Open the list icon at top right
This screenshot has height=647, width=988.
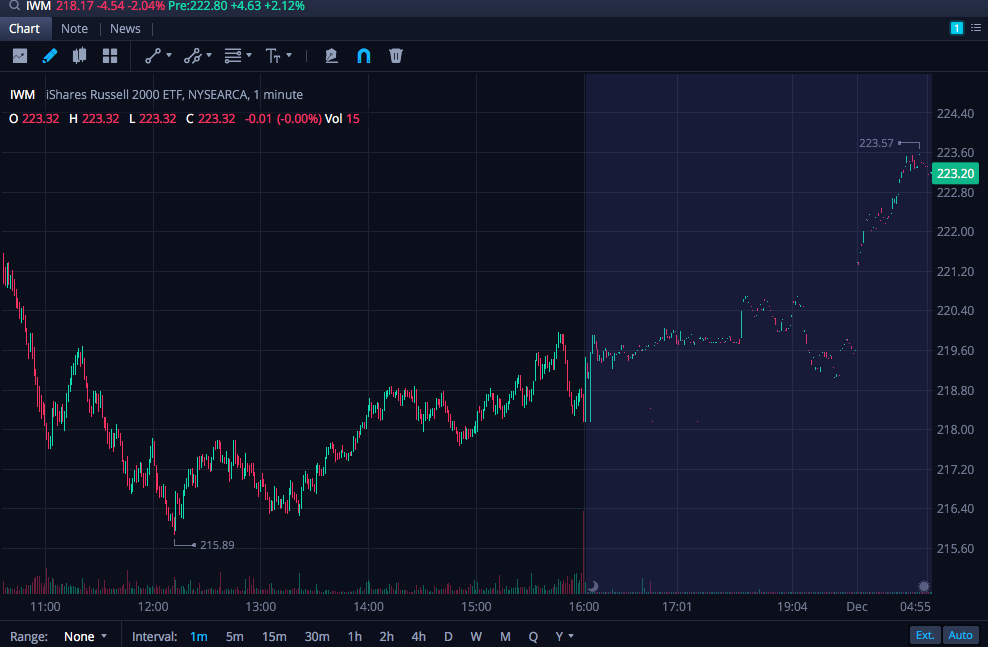click(976, 28)
